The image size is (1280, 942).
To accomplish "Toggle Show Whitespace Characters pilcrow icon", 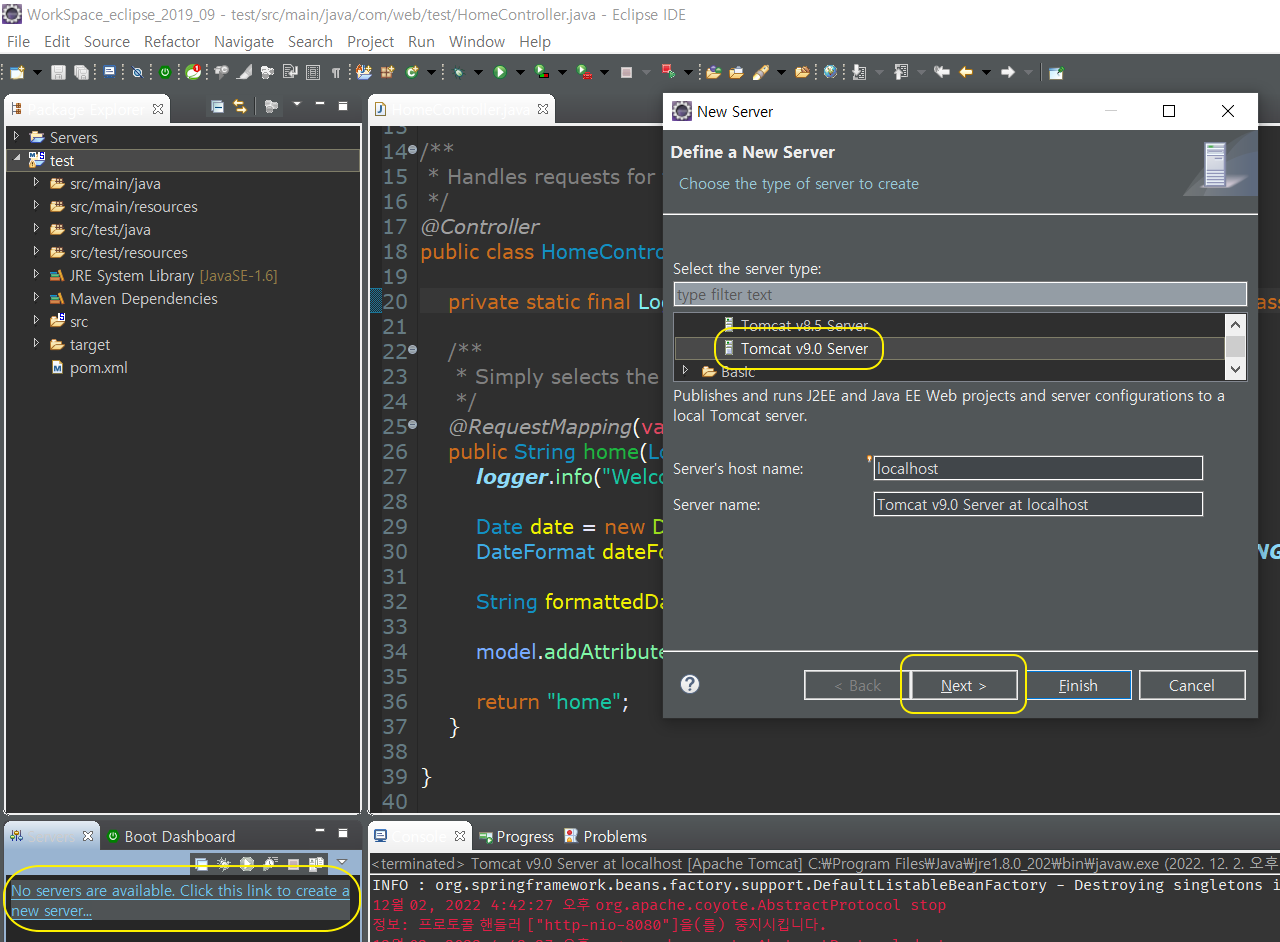I will (x=336, y=72).
